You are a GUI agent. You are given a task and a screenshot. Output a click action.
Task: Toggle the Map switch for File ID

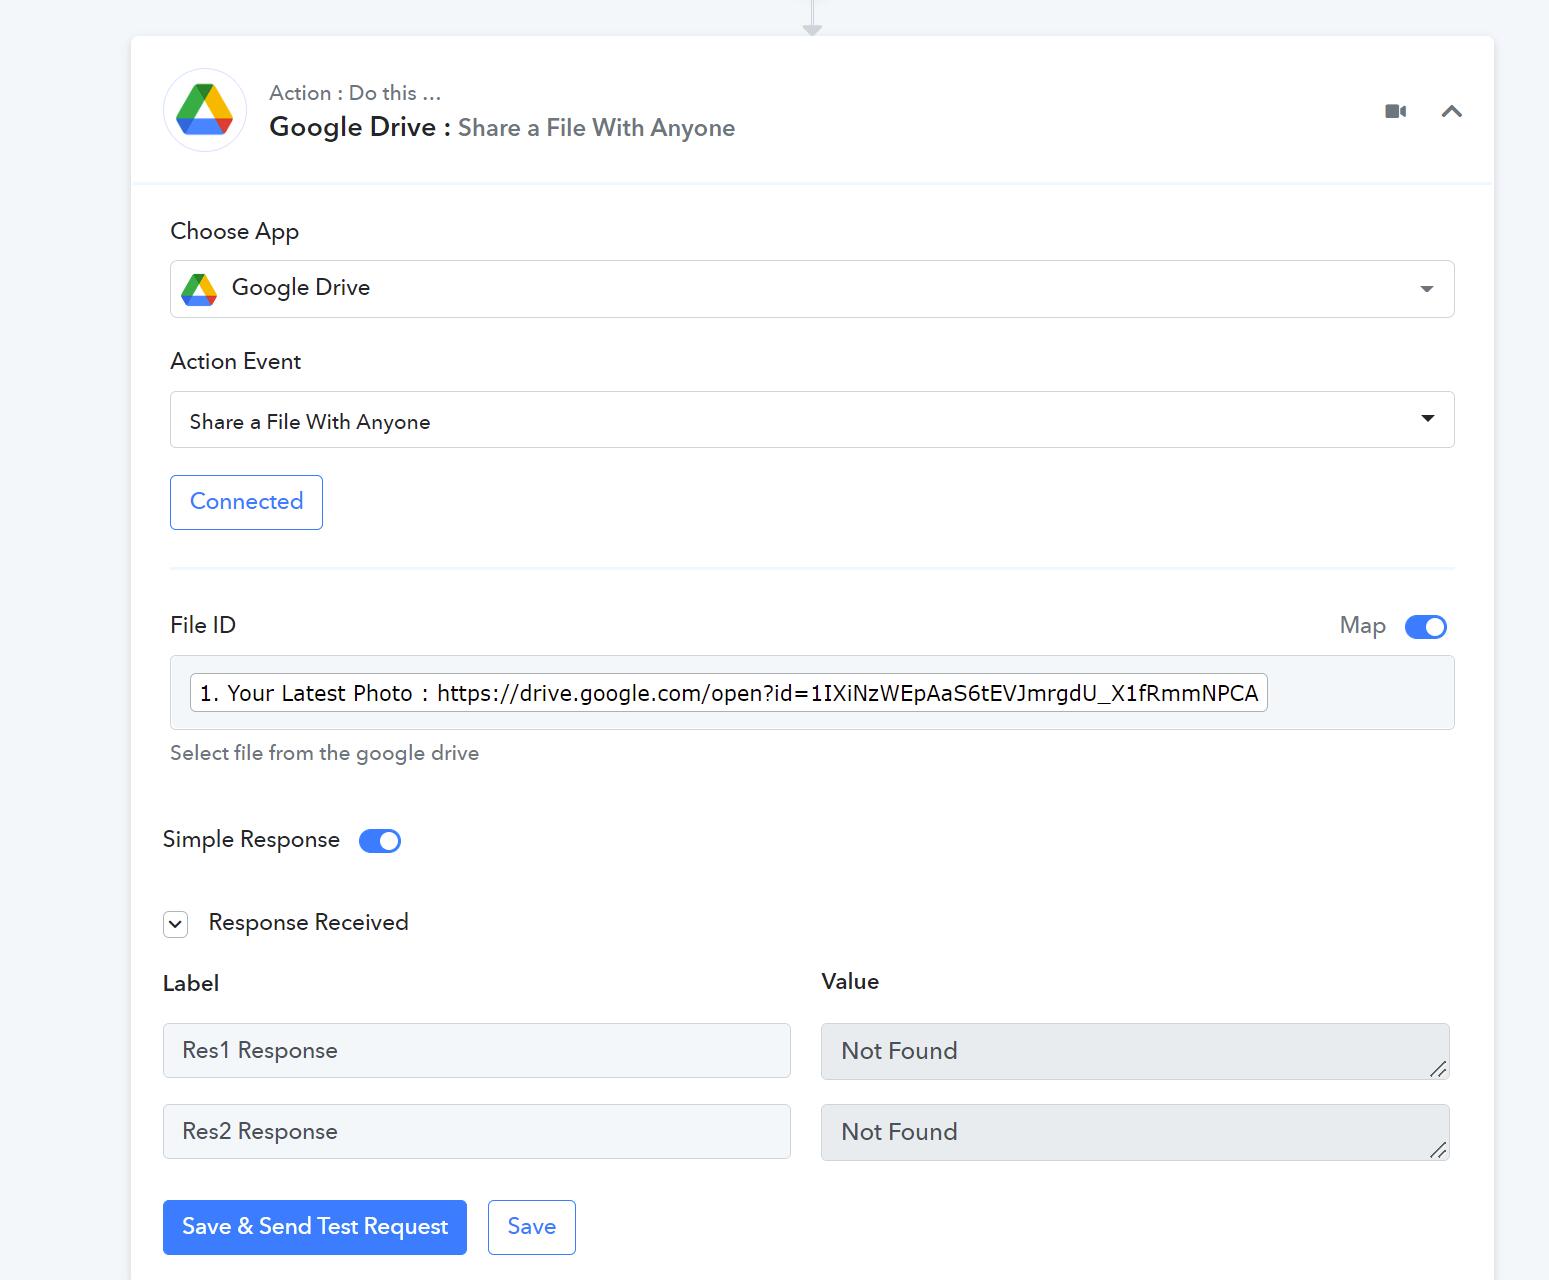point(1425,627)
